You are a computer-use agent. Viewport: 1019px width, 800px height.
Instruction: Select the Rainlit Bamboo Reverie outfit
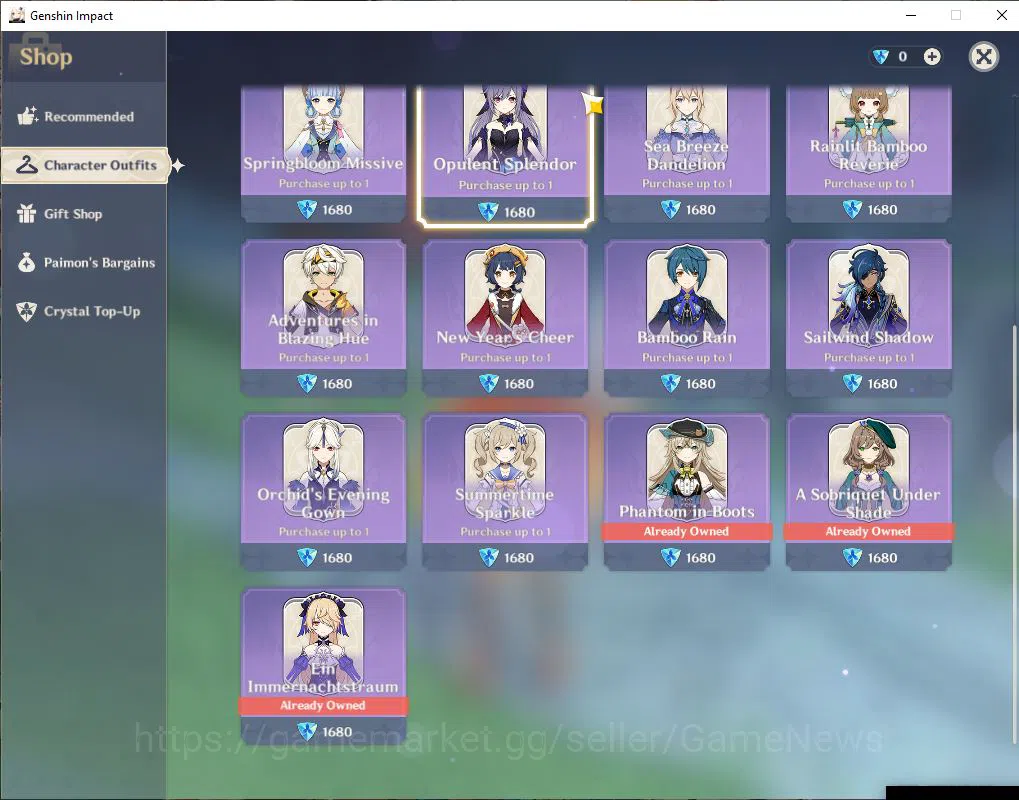point(869,154)
